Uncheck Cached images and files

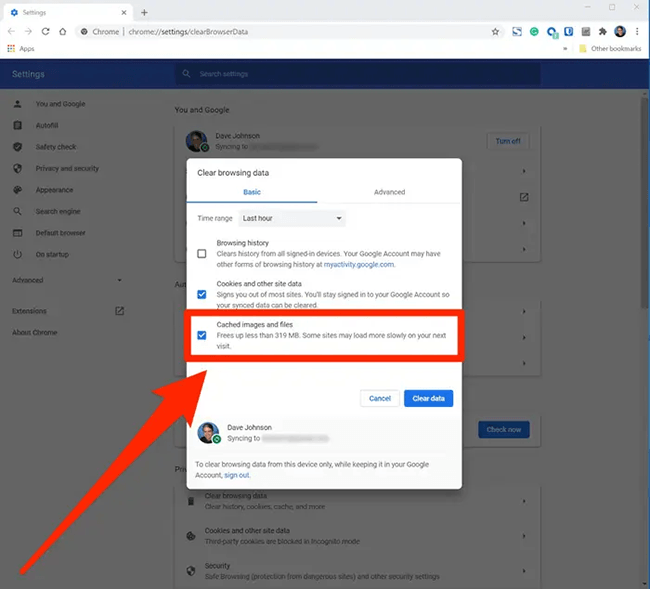click(x=202, y=335)
